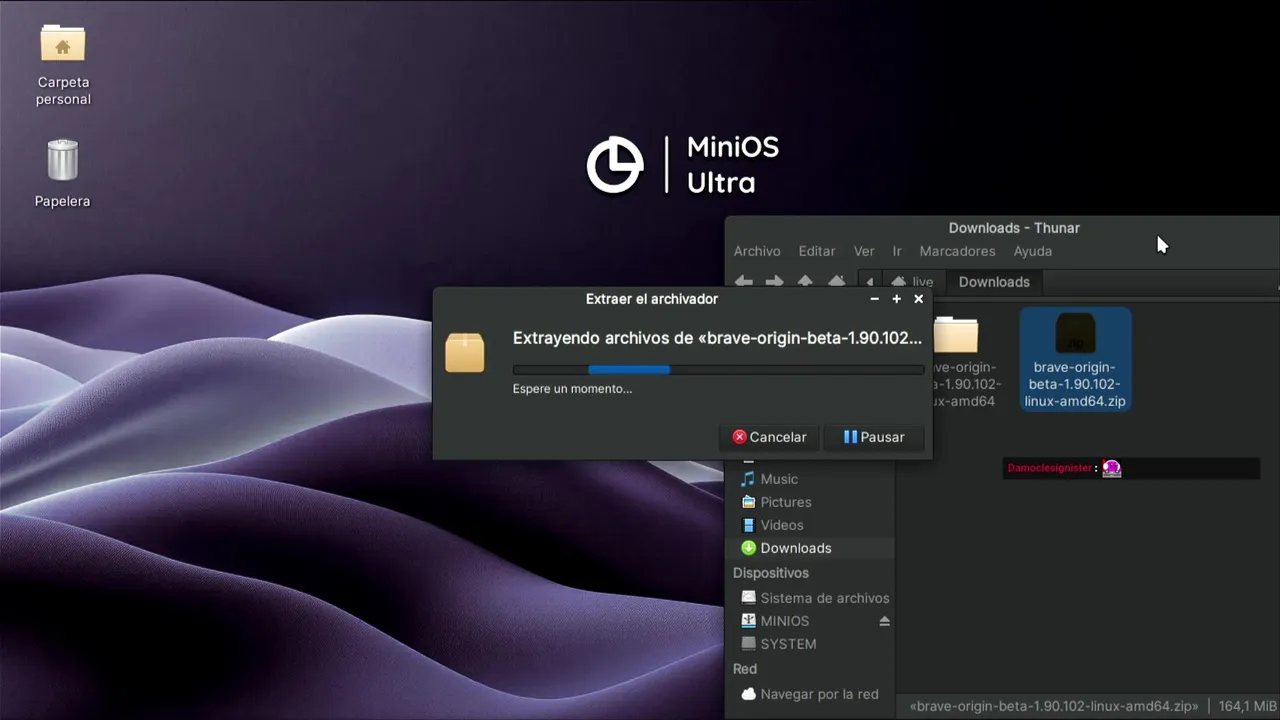Eject the MINIOS device
1280x720 pixels.
pos(884,621)
